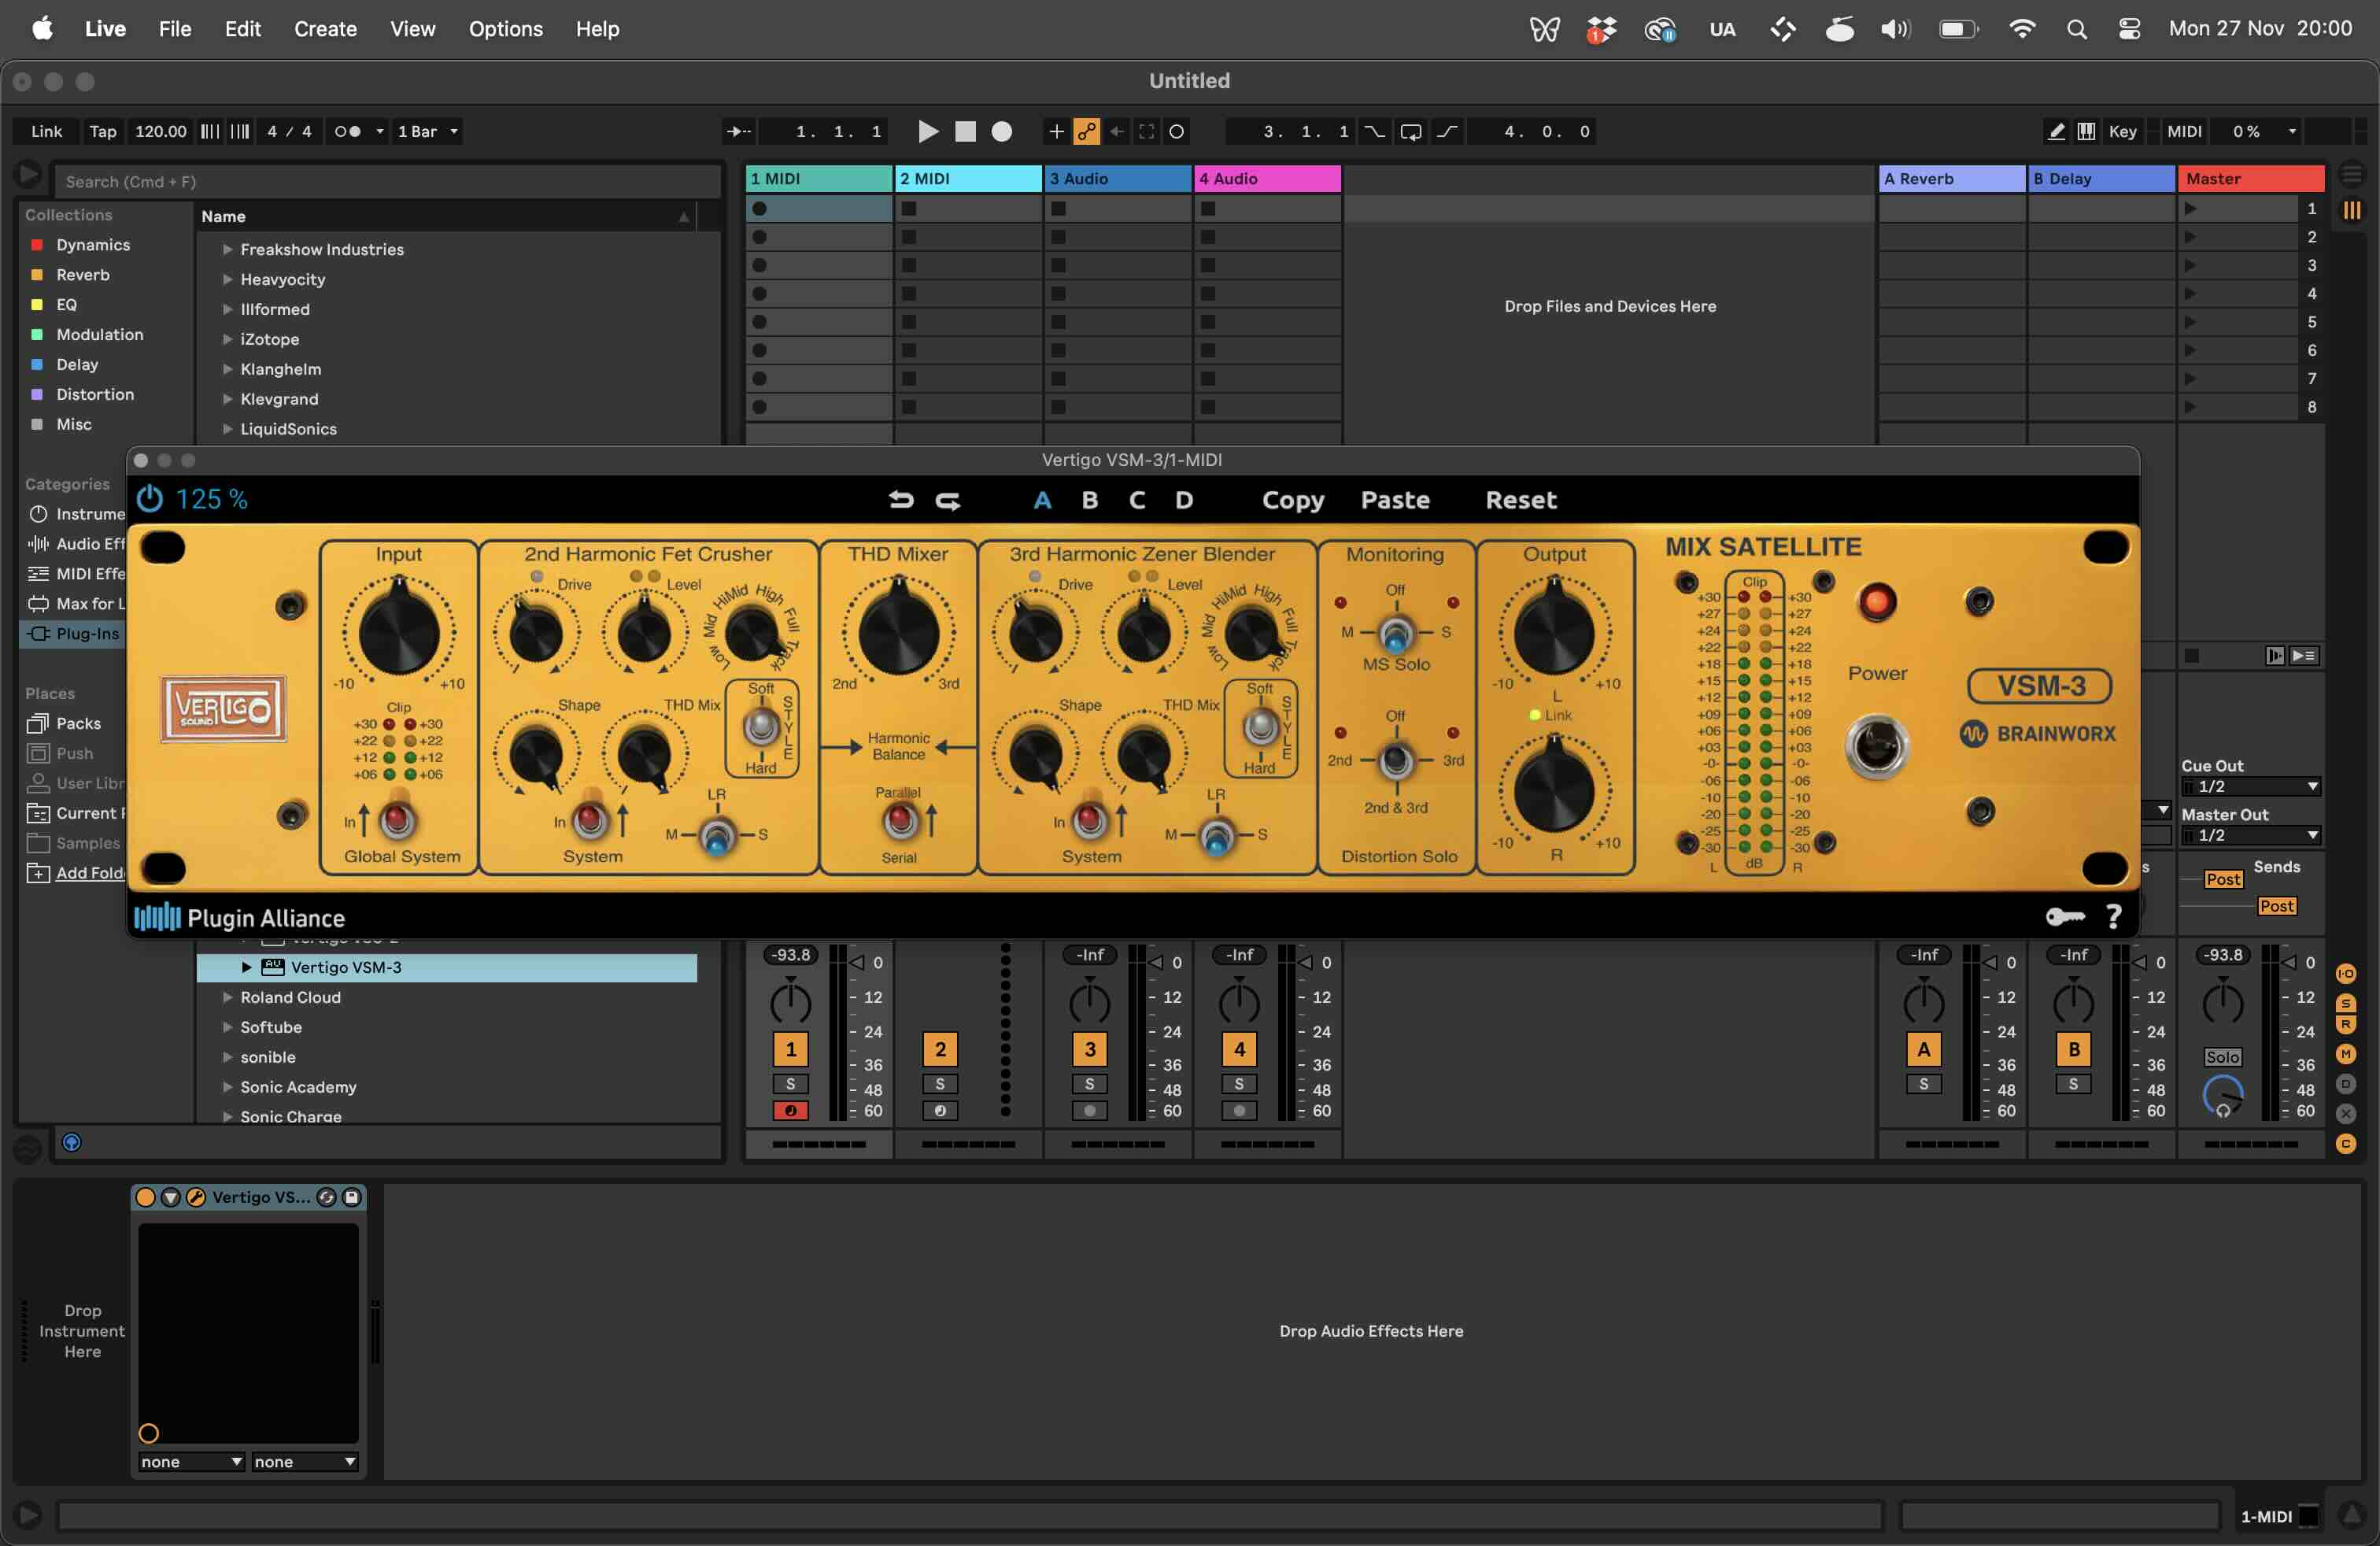Screen dimensions: 2380x1546
Task: Select preset bank B in plugin
Action: (1090, 500)
